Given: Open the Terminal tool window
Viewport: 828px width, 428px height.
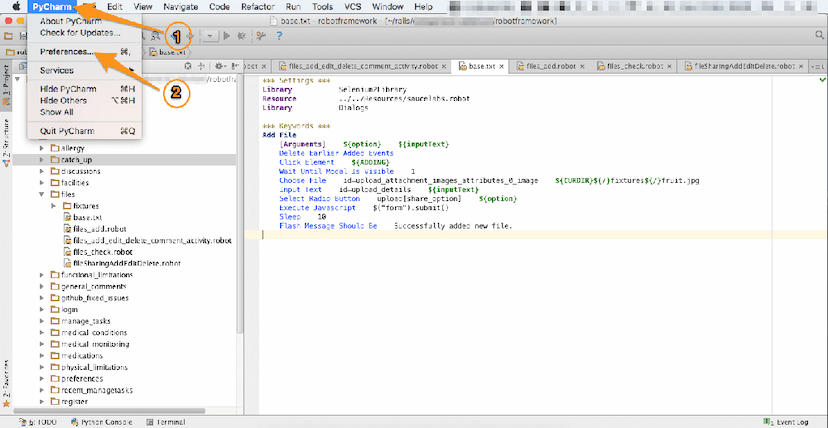Looking at the screenshot, I should (166, 423).
